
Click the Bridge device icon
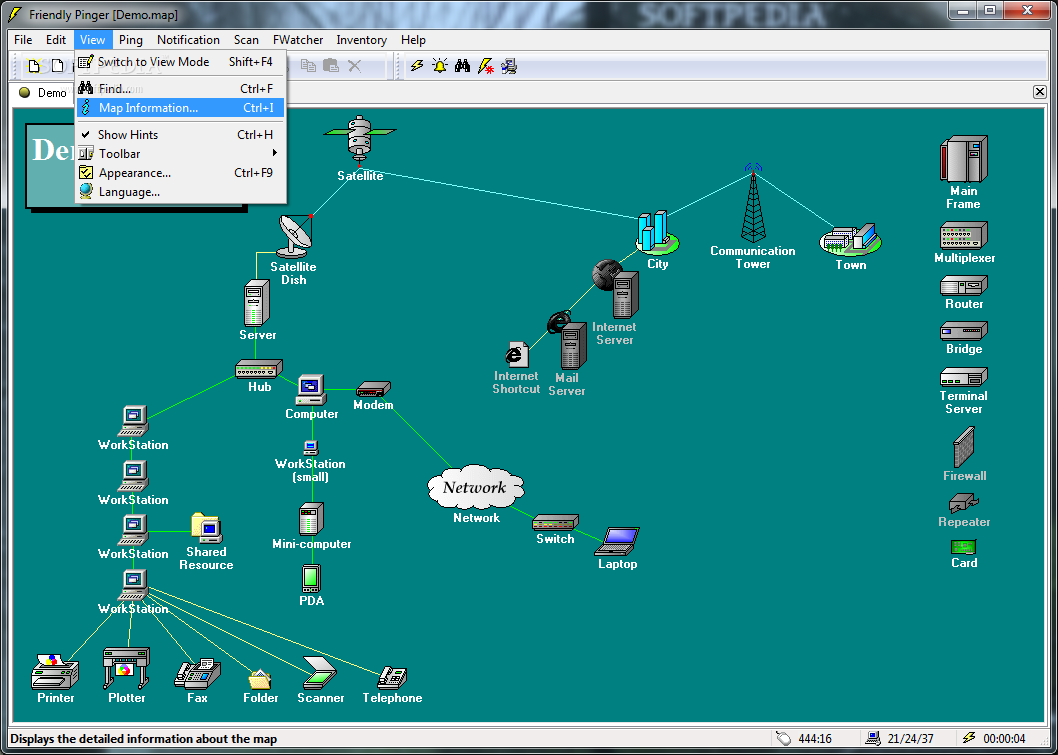pyautogui.click(x=964, y=331)
